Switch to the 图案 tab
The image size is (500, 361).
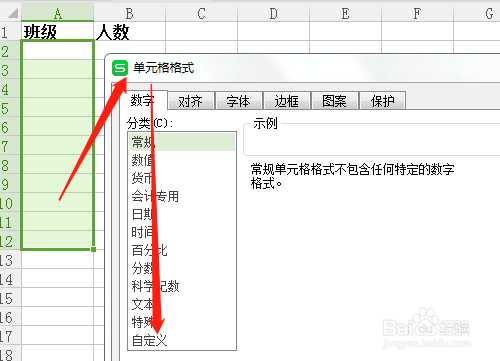(x=334, y=101)
